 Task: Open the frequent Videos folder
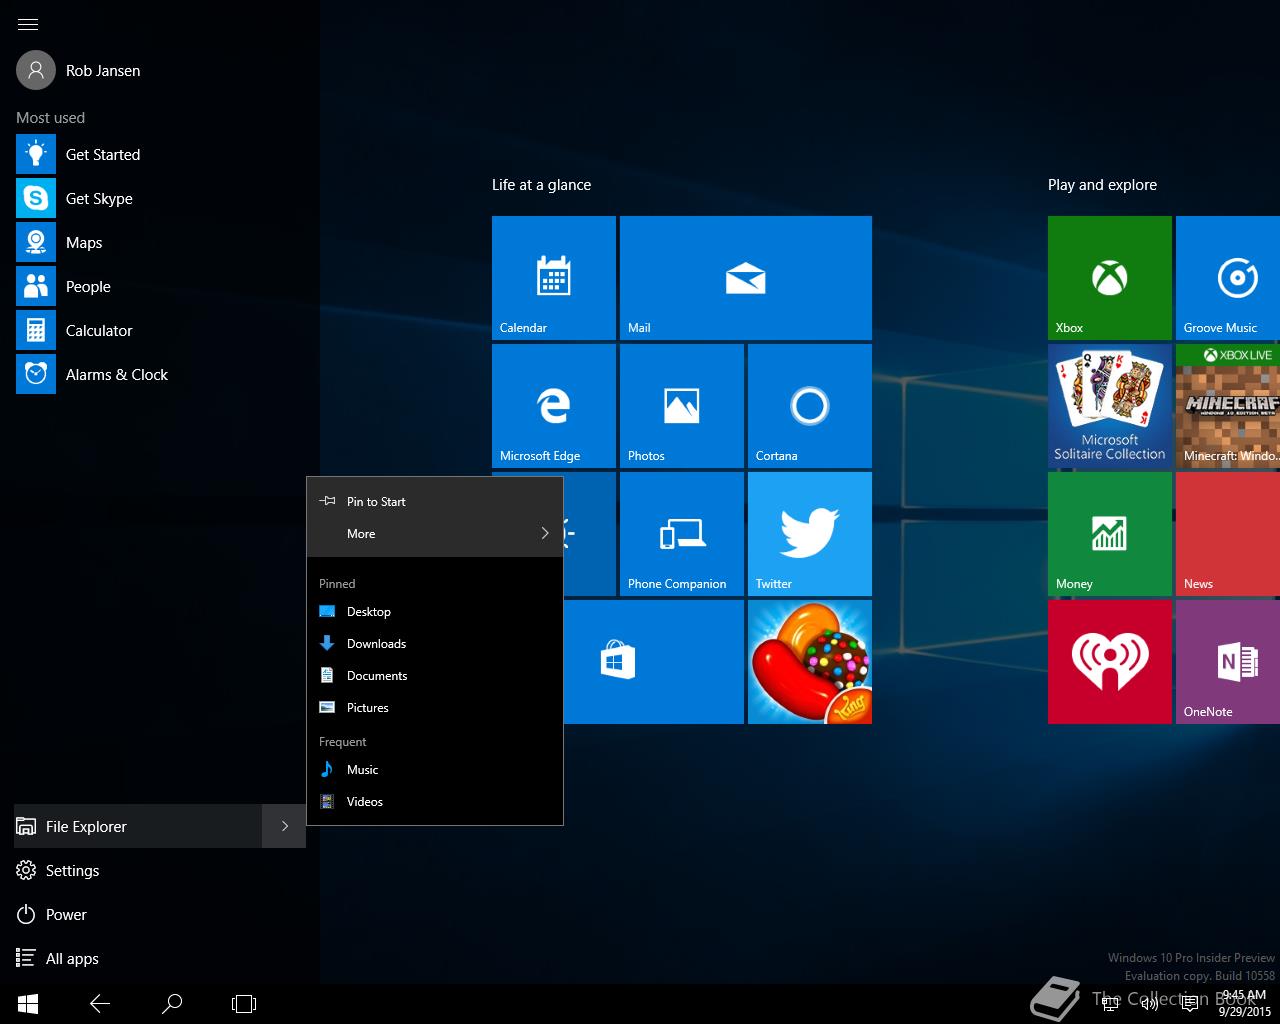click(435, 802)
